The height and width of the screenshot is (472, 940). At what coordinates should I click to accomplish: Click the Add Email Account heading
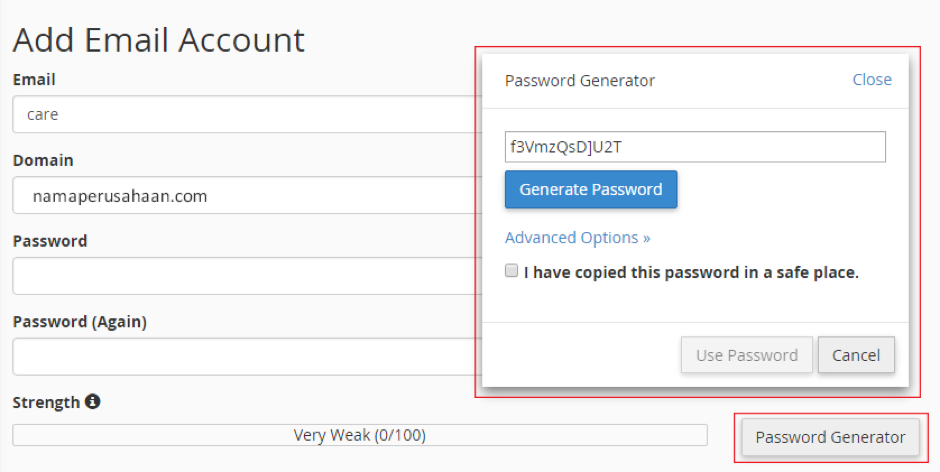[x=158, y=40]
